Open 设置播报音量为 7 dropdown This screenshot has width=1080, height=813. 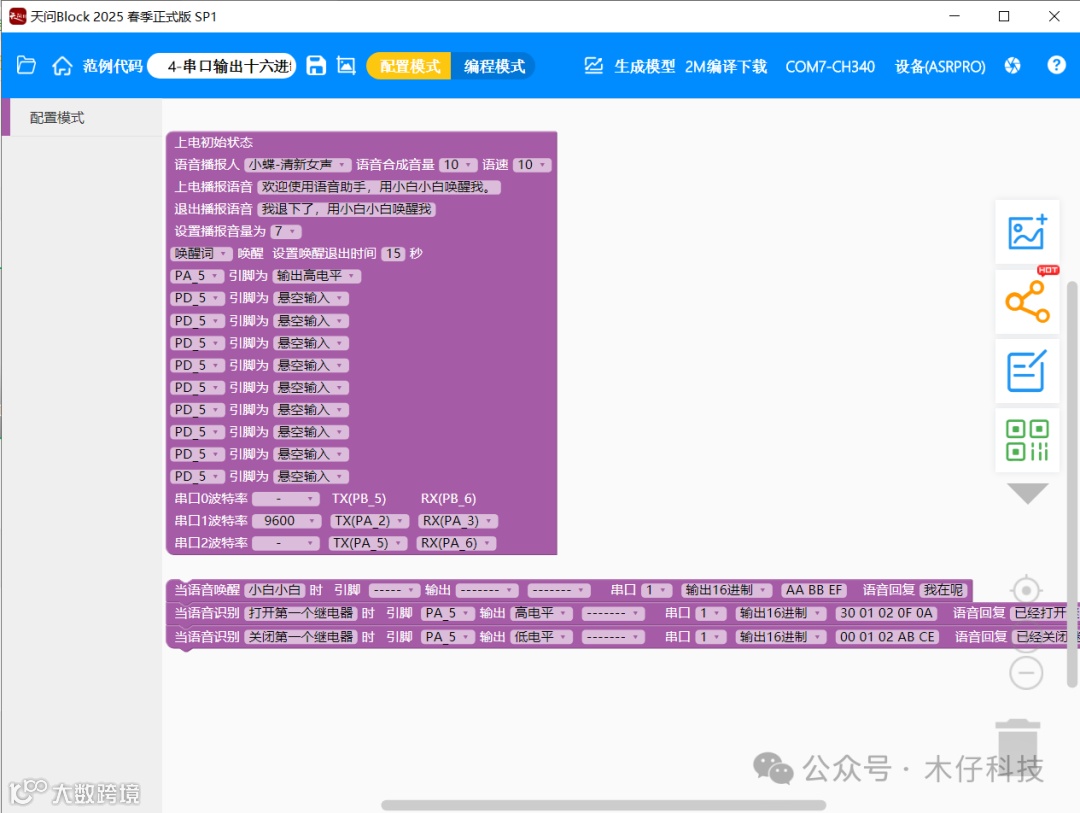[286, 231]
